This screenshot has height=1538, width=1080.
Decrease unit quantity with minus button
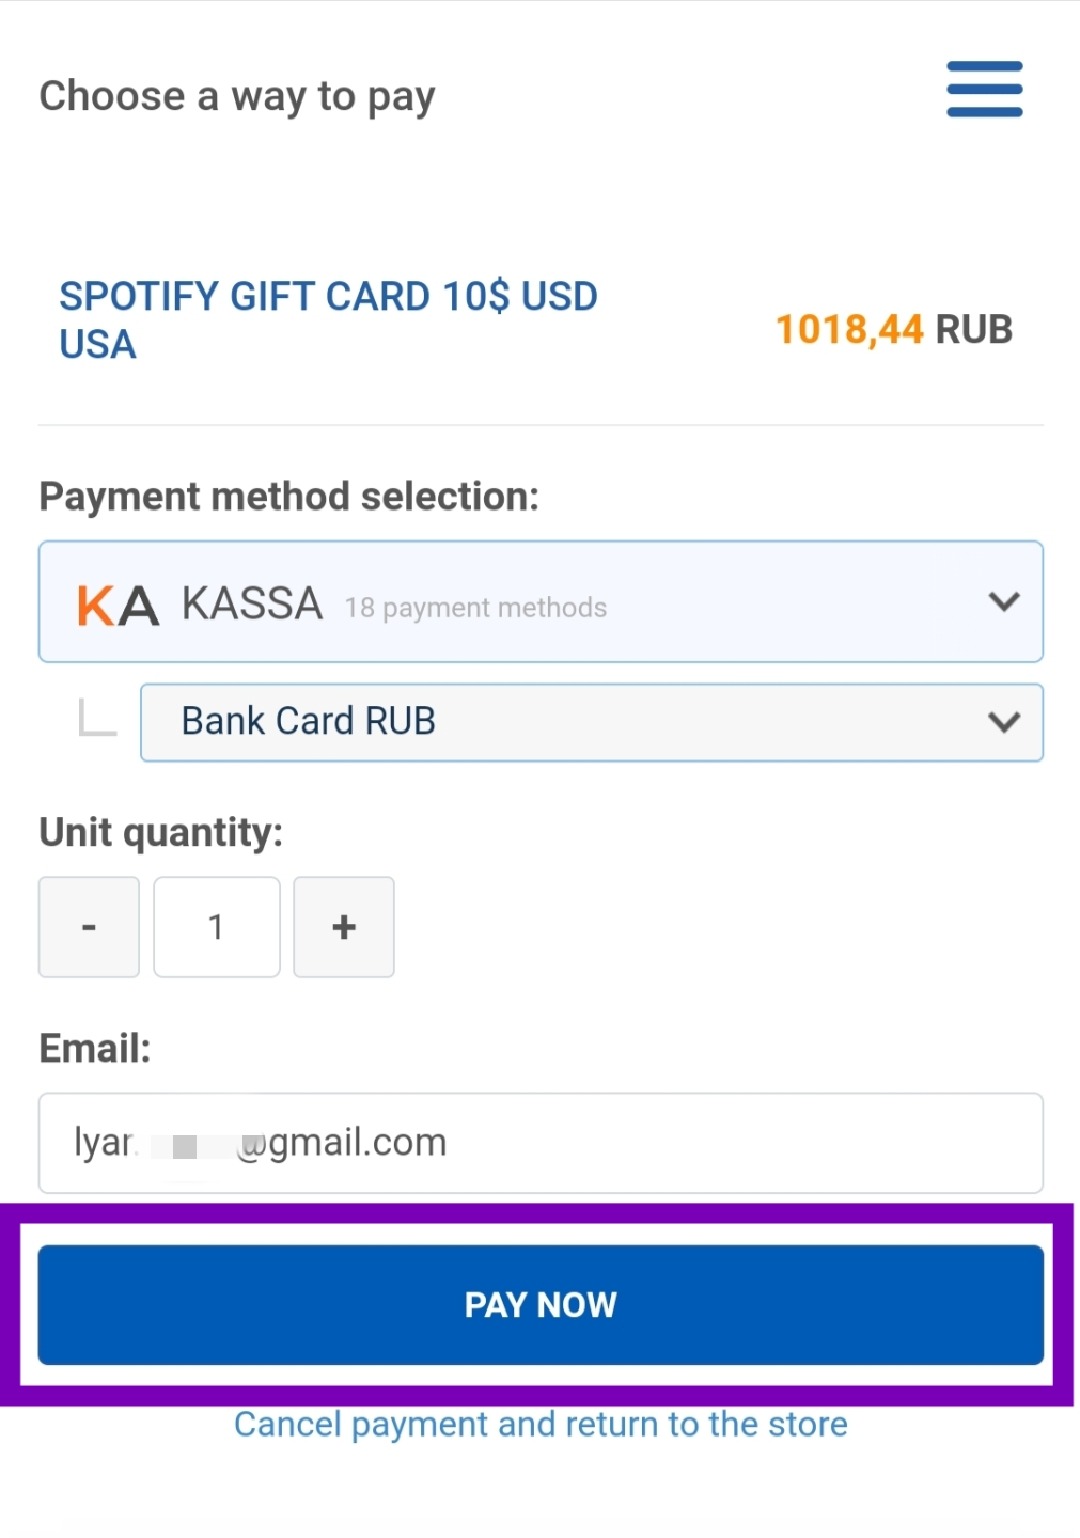point(89,927)
